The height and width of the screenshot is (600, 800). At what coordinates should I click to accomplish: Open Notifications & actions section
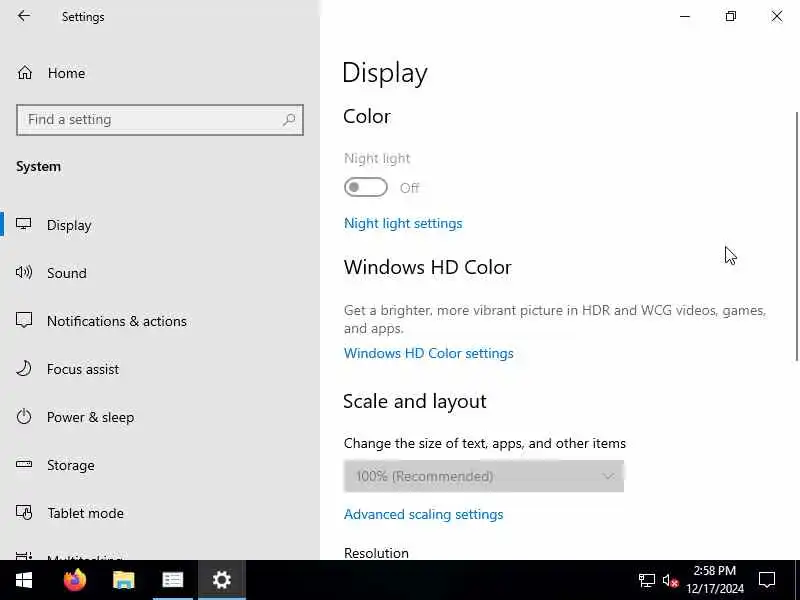(x=117, y=321)
